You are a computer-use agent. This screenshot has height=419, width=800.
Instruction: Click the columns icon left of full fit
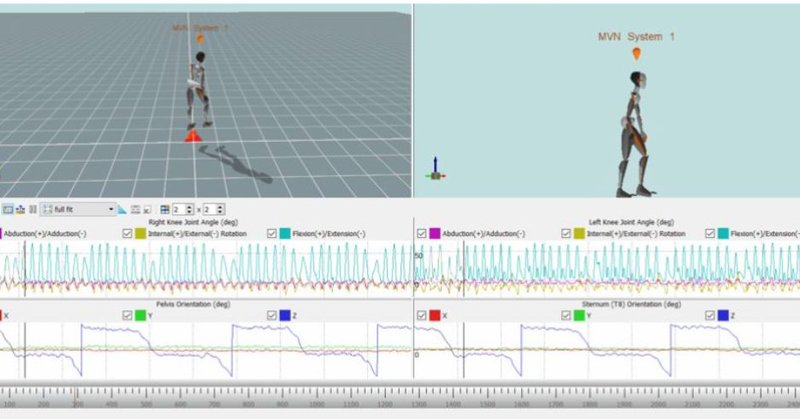click(x=33, y=209)
